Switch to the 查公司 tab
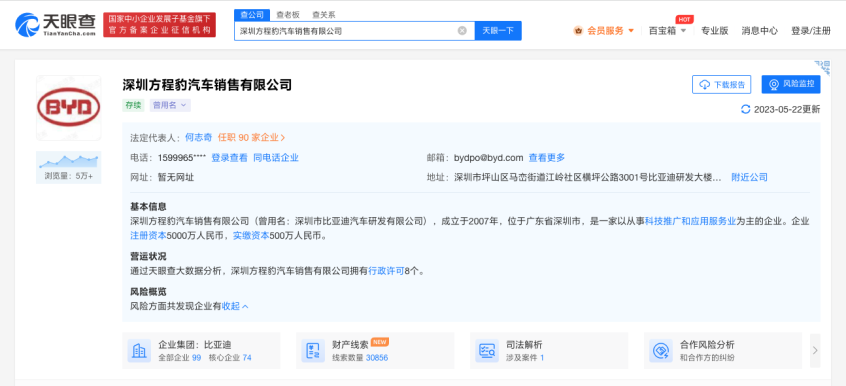 [251, 15]
